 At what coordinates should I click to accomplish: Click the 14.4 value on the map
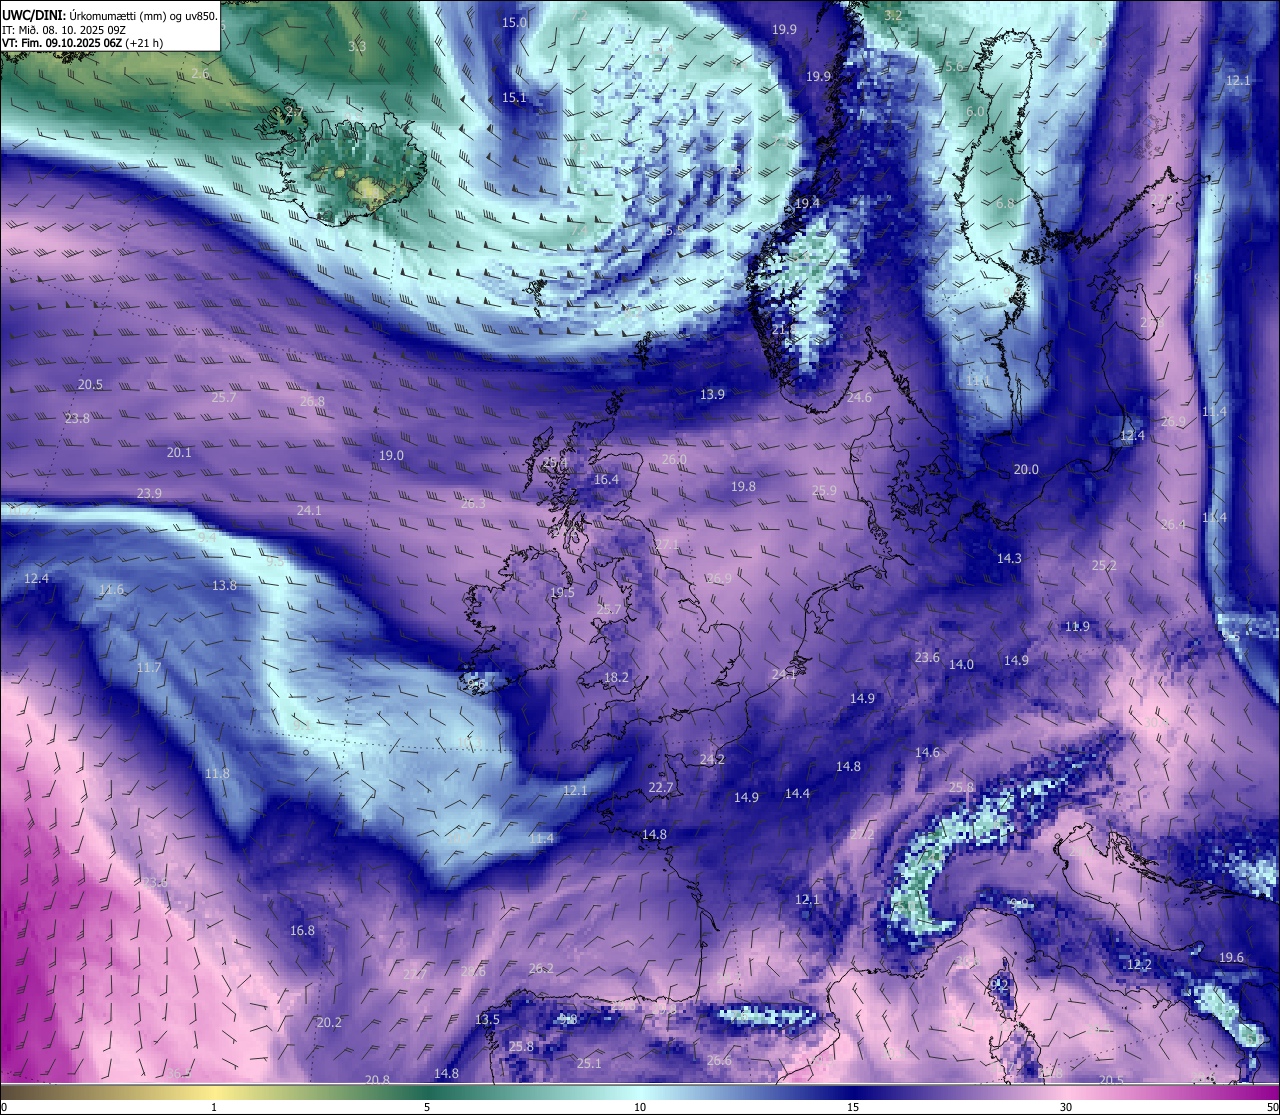(797, 793)
